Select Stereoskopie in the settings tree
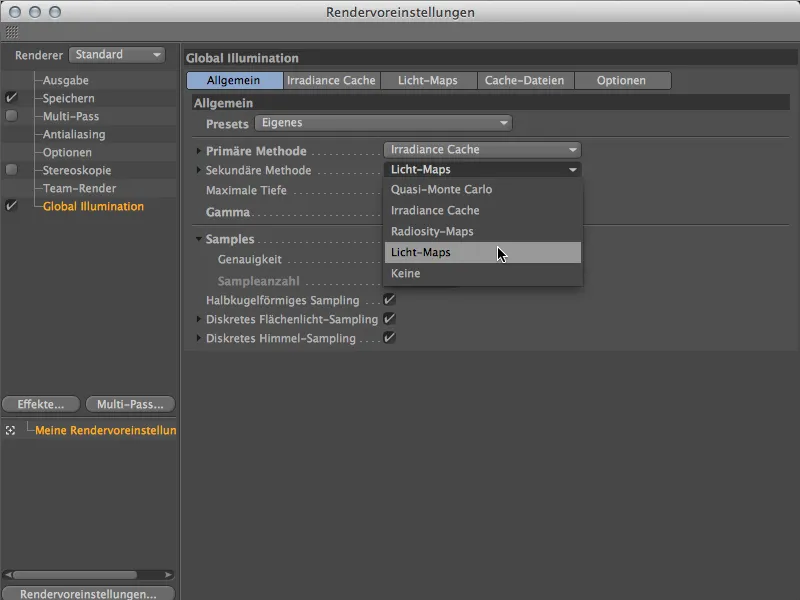 [x=77, y=170]
